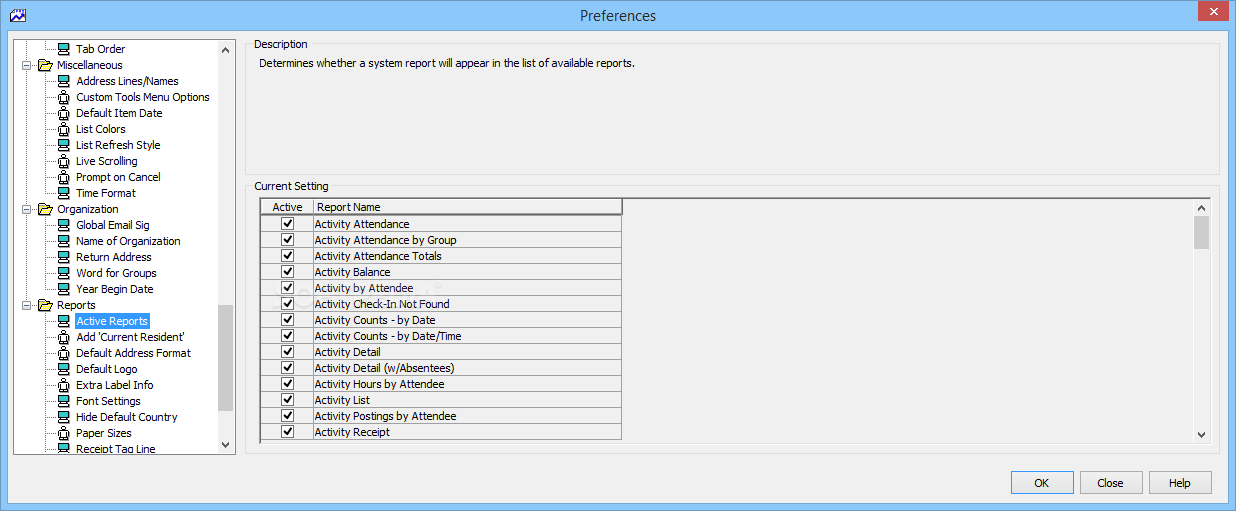The width and height of the screenshot is (1236, 511).
Task: Click the report list scroll down arrow
Action: (1202, 434)
